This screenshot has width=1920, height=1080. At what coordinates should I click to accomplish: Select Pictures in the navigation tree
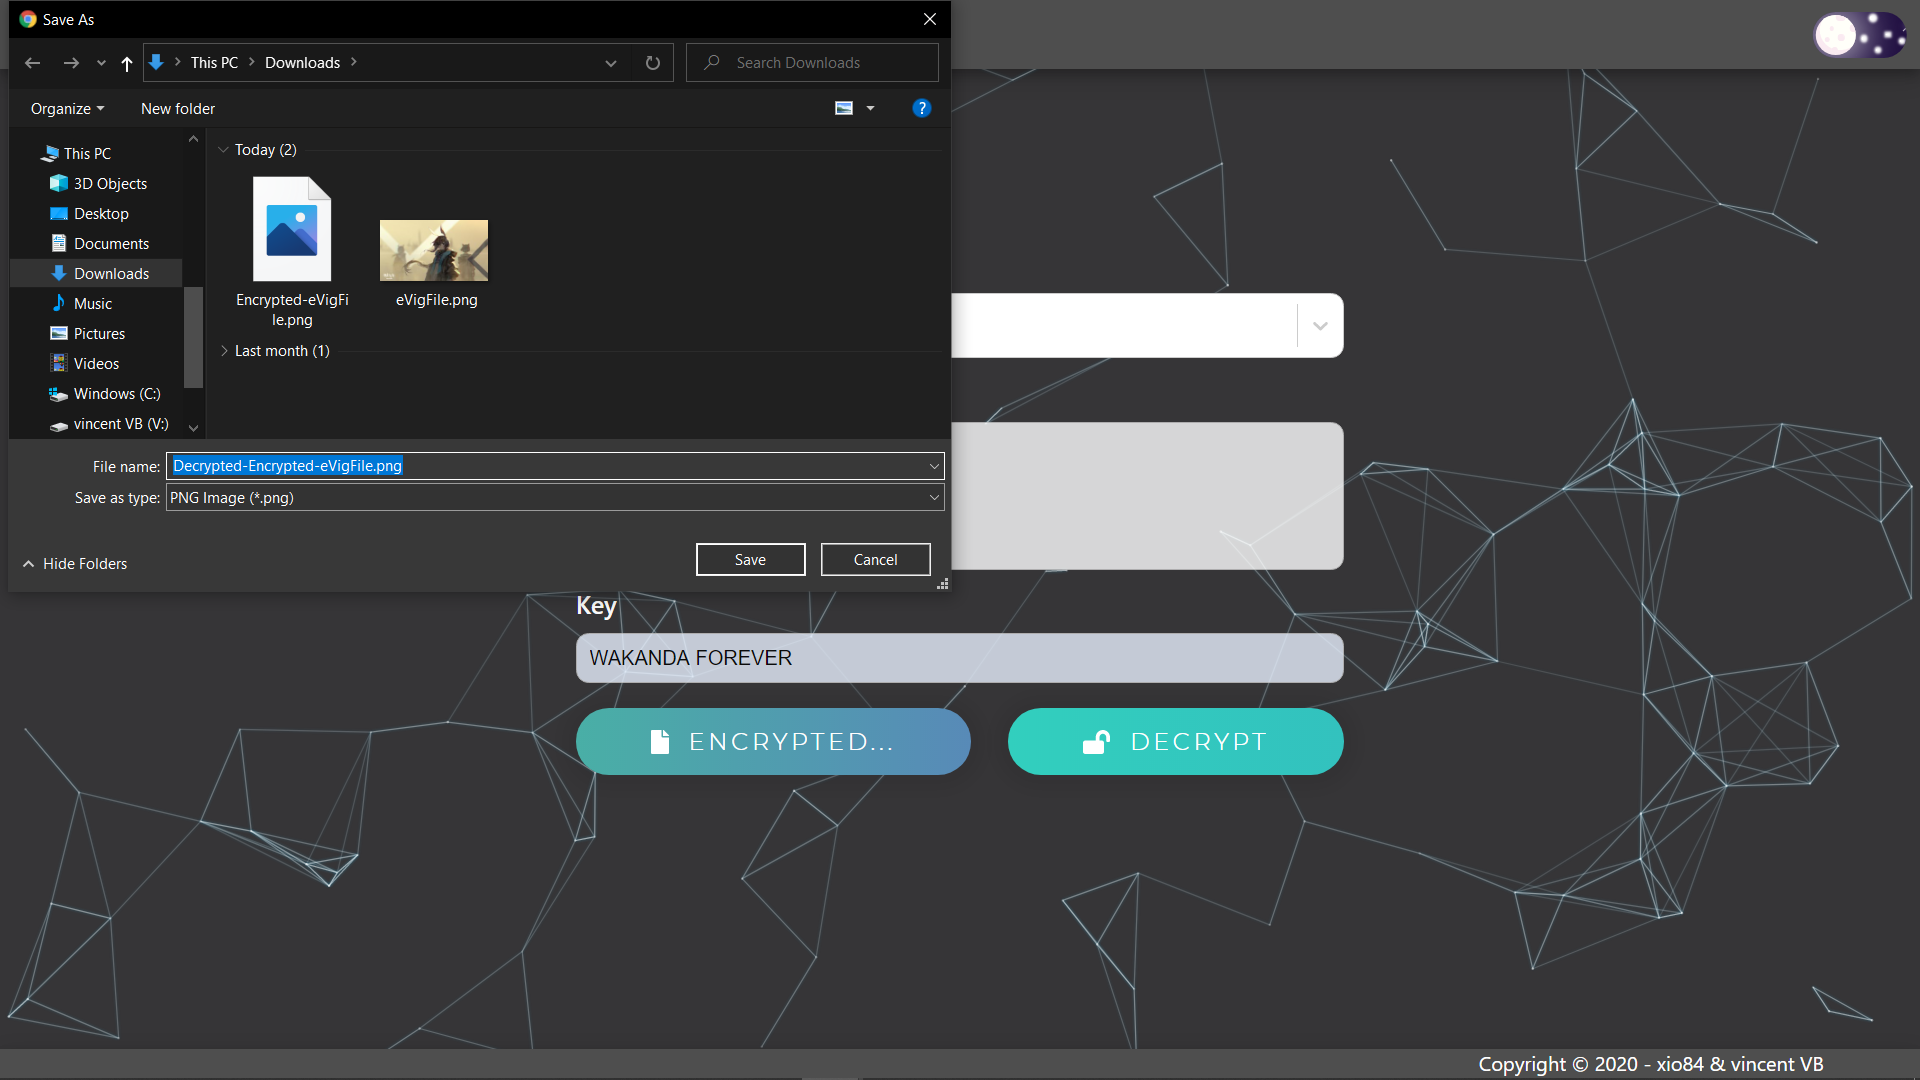(x=99, y=334)
